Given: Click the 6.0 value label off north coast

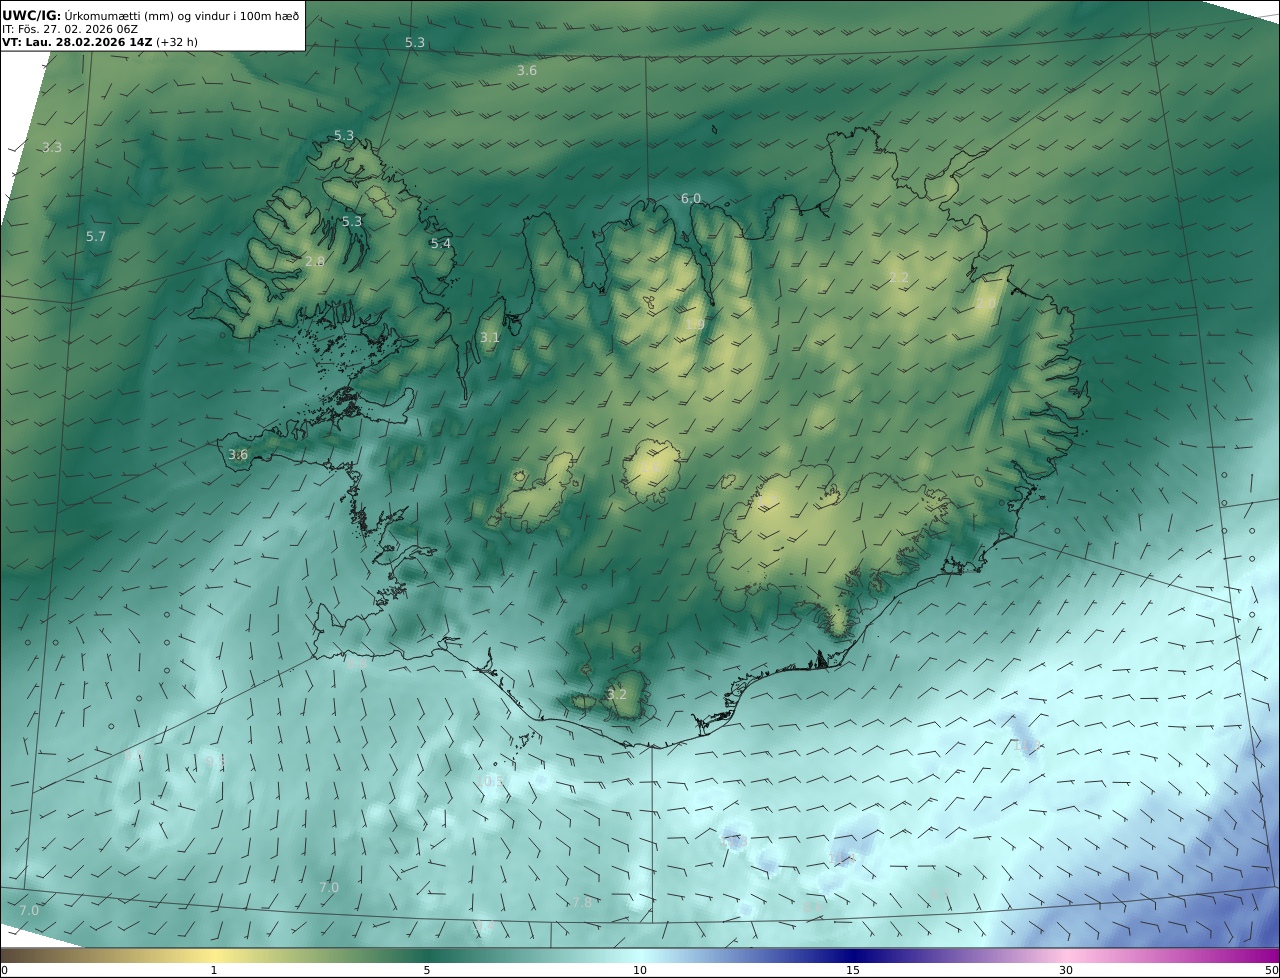Looking at the screenshot, I should [x=691, y=199].
